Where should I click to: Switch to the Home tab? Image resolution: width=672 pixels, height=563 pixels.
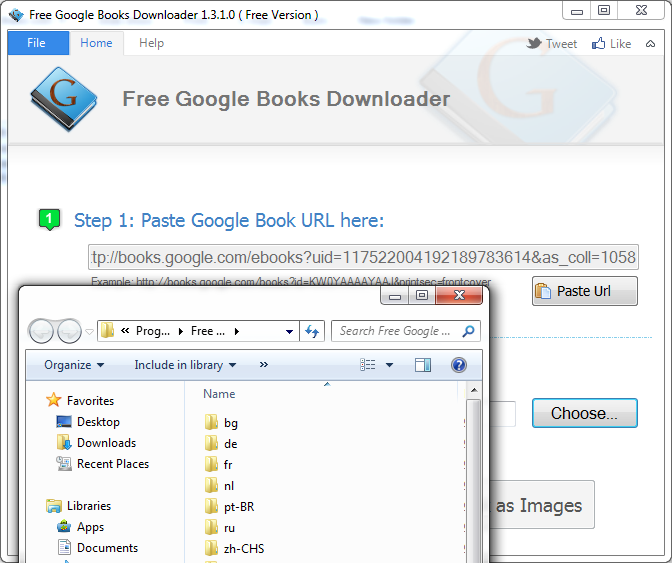click(96, 43)
